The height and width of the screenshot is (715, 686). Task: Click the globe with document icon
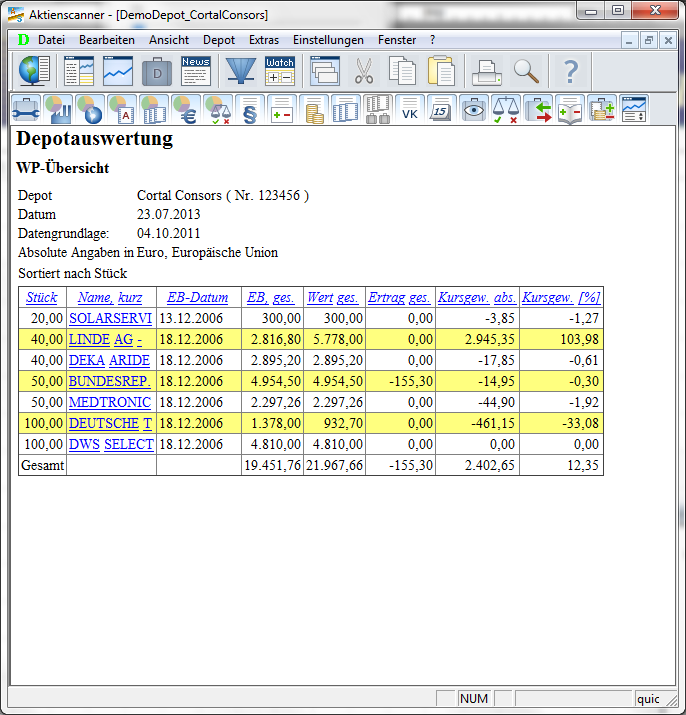click(35, 71)
